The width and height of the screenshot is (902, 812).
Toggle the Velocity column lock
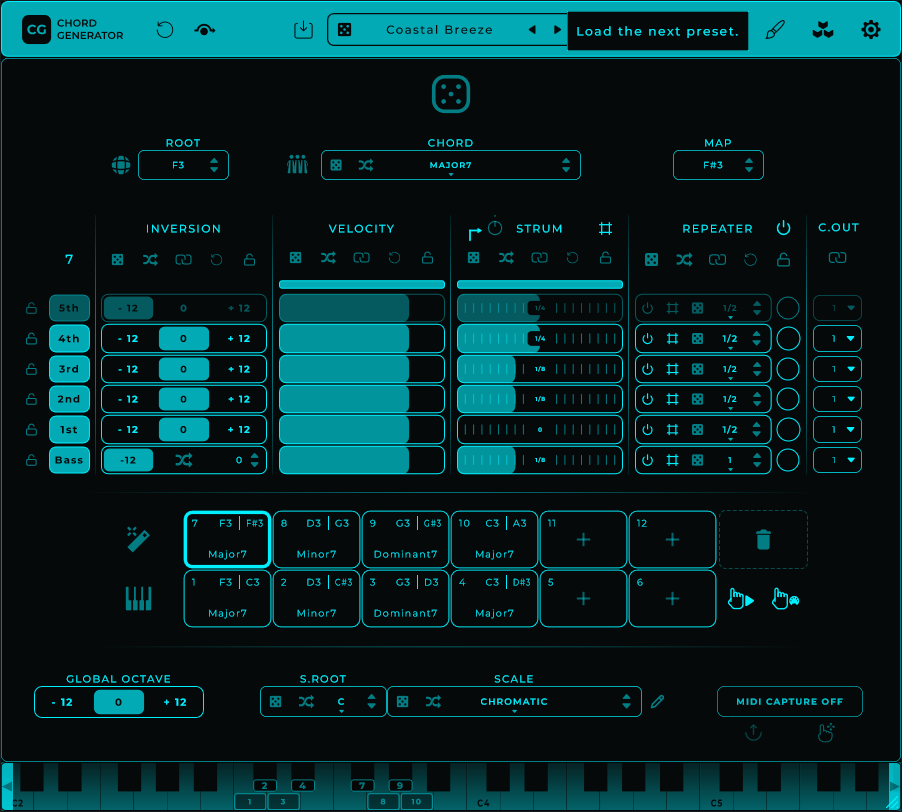(427, 258)
